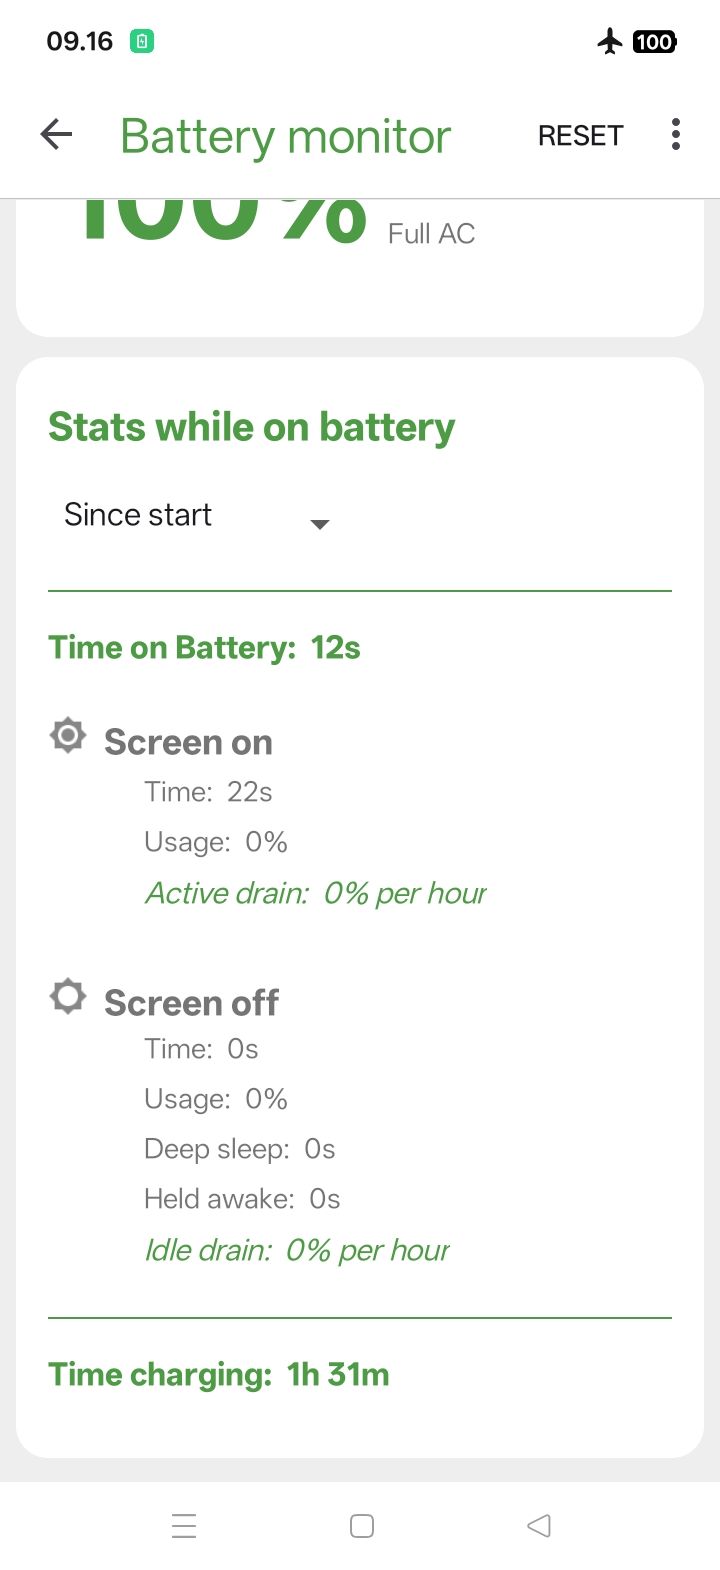Open the three-dot overflow menu
This screenshot has width=720, height=1570.
(x=676, y=134)
